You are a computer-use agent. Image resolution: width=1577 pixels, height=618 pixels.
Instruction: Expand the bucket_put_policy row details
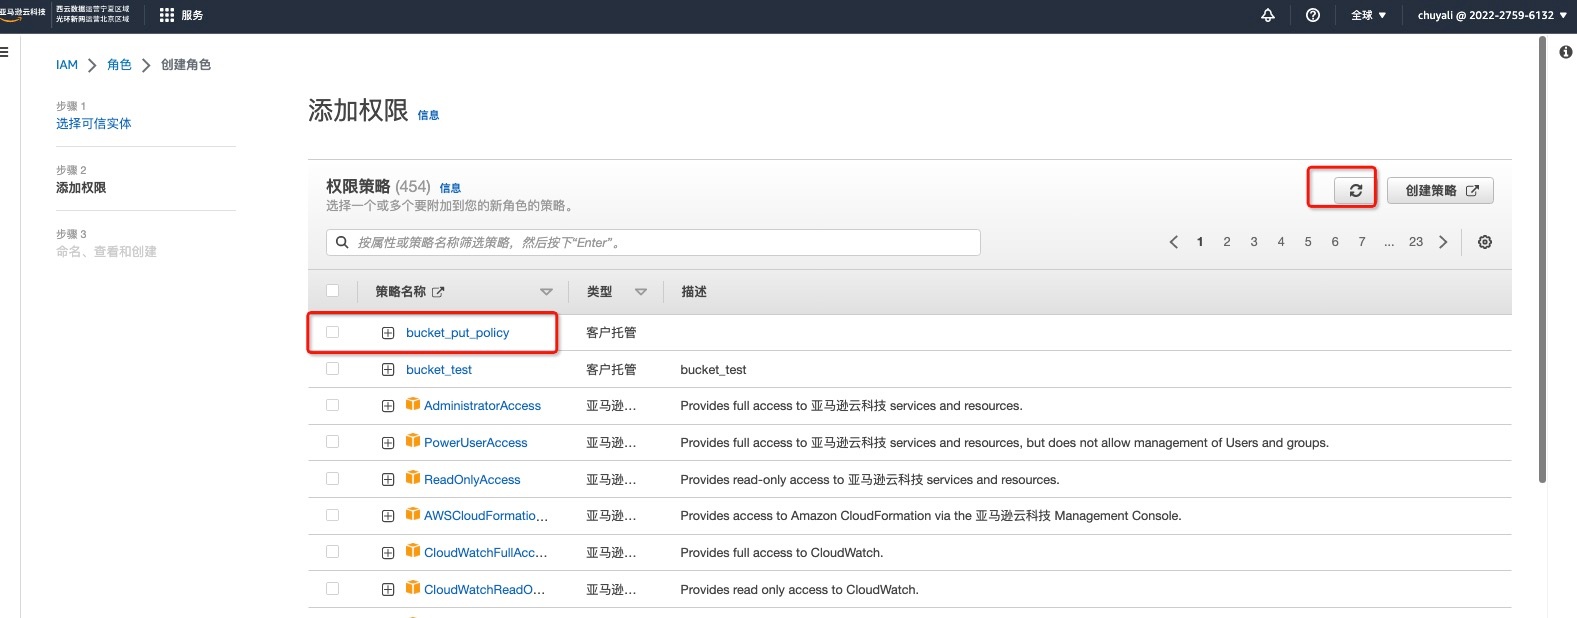coord(388,333)
